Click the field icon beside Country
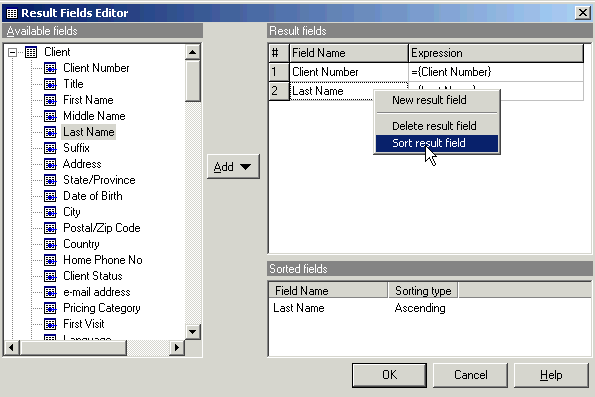Viewport: 595px width, 397px height. [50, 244]
